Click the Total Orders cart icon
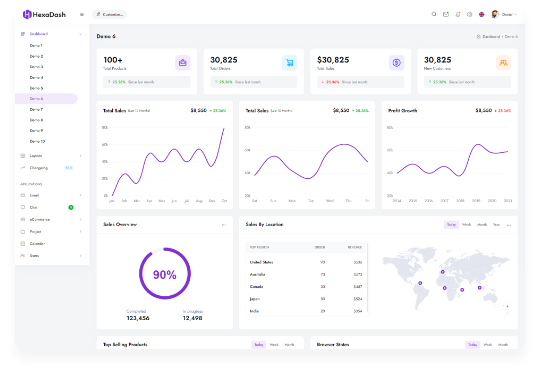The height and width of the screenshot is (374, 540). (290, 63)
